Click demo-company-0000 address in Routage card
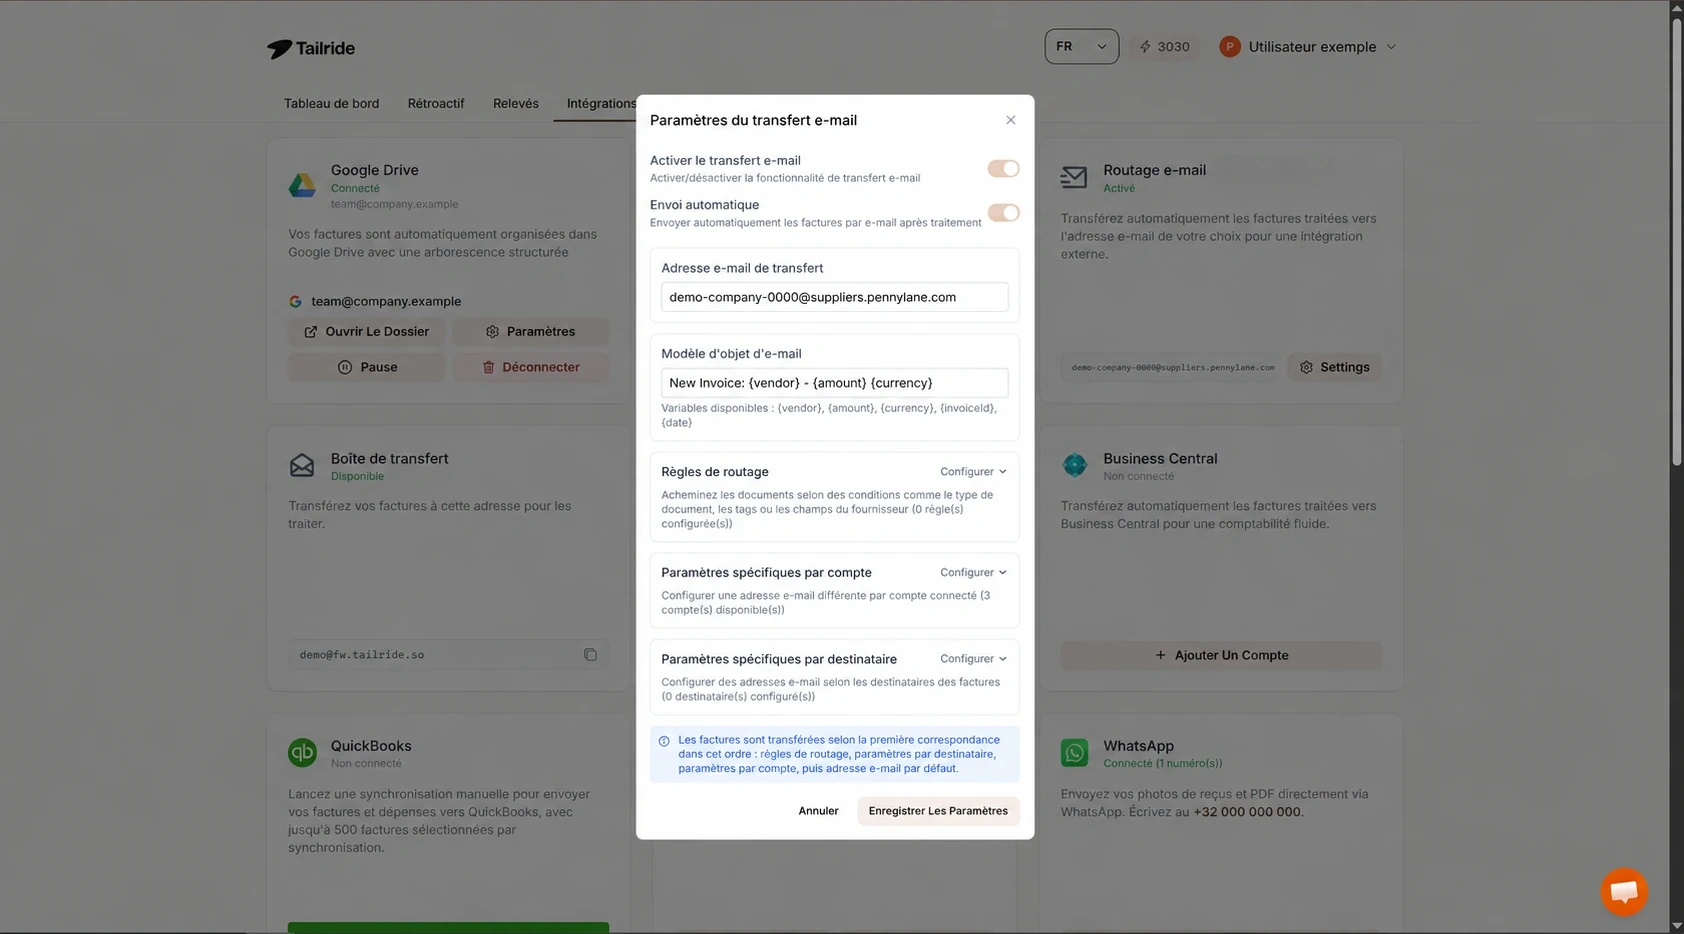The height and width of the screenshot is (934, 1684). pos(1172,368)
